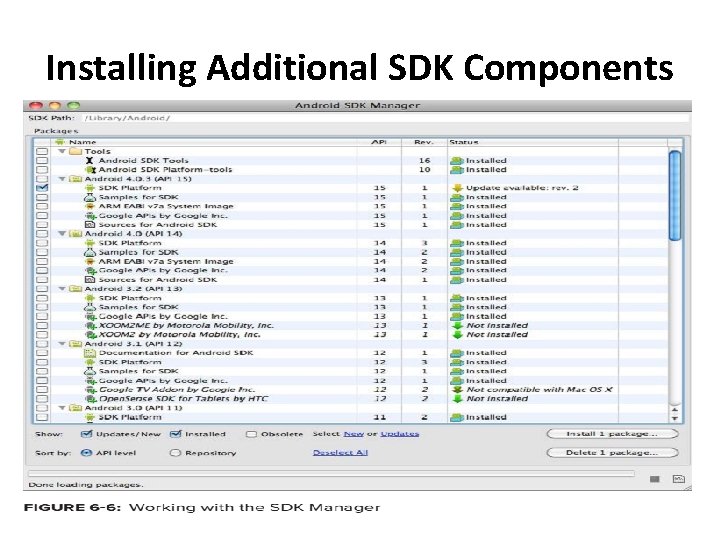Click the Google APIs add-on icon, API 14

(x=90, y=271)
